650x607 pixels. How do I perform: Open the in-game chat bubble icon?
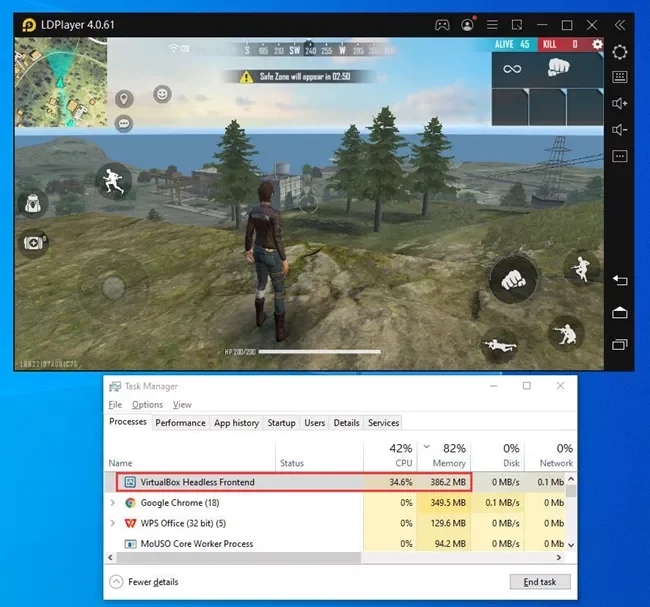point(124,124)
